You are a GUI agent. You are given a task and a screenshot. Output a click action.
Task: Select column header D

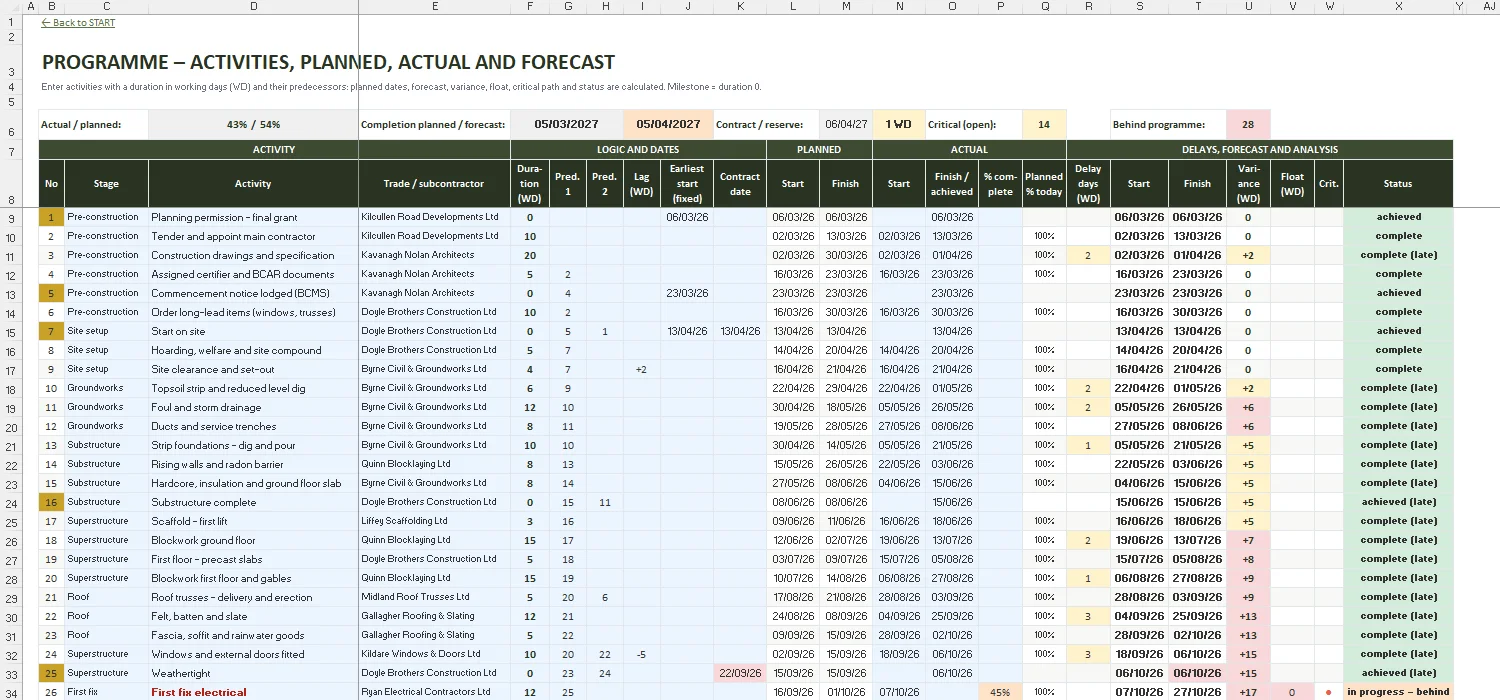pyautogui.click(x=253, y=6)
